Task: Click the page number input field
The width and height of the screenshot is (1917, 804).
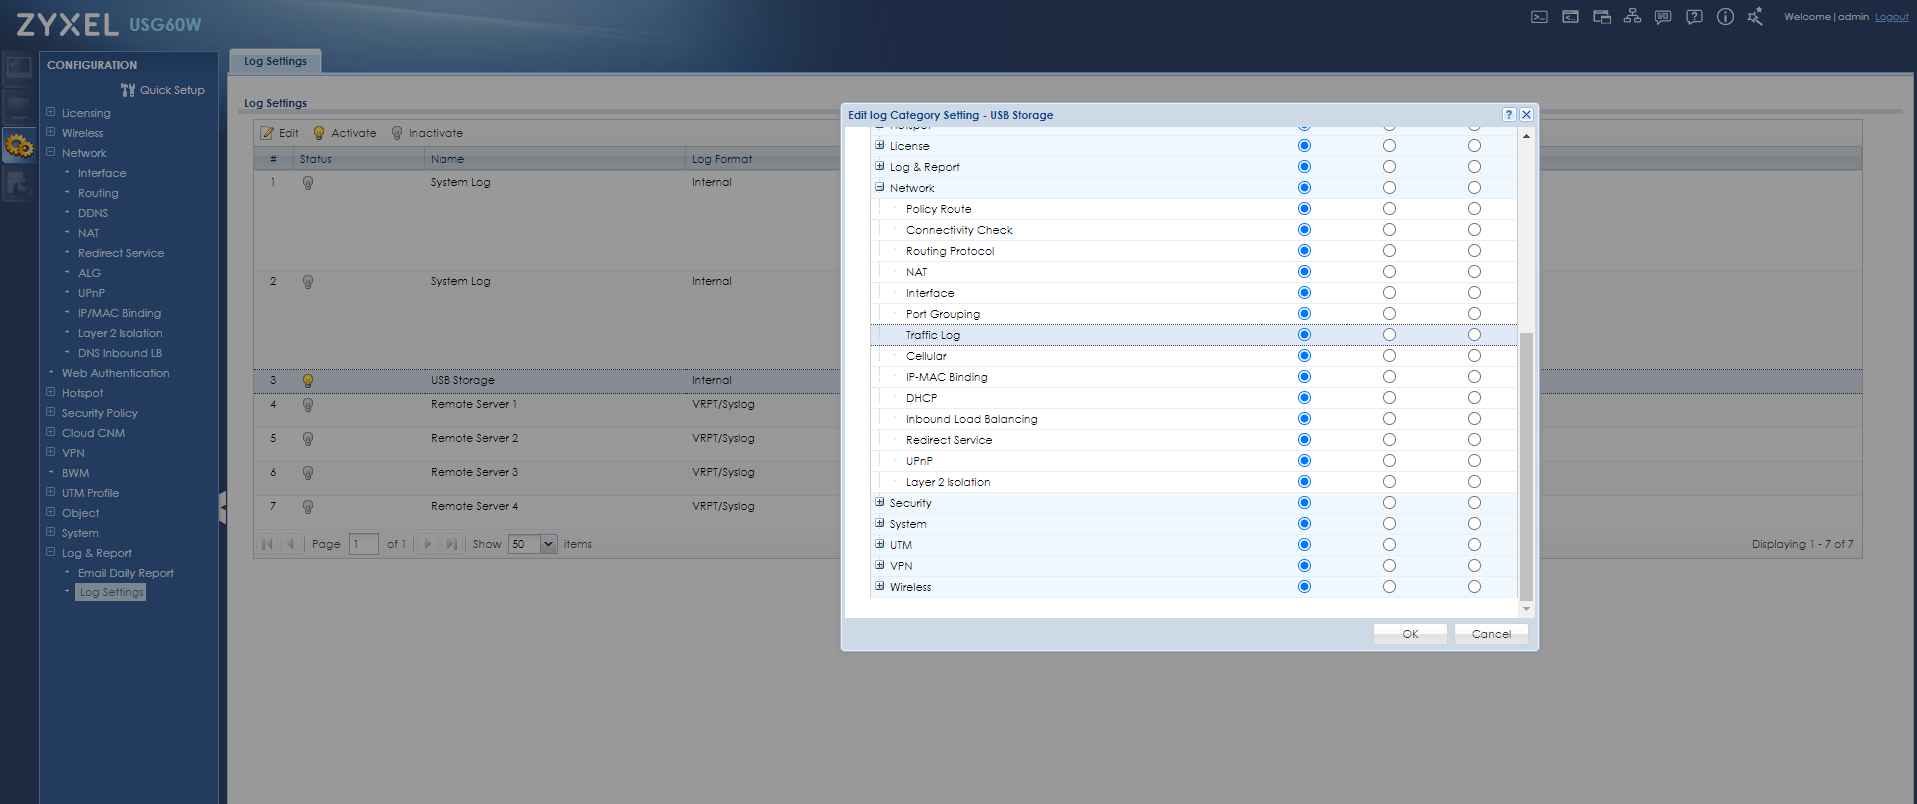Action: pos(363,544)
